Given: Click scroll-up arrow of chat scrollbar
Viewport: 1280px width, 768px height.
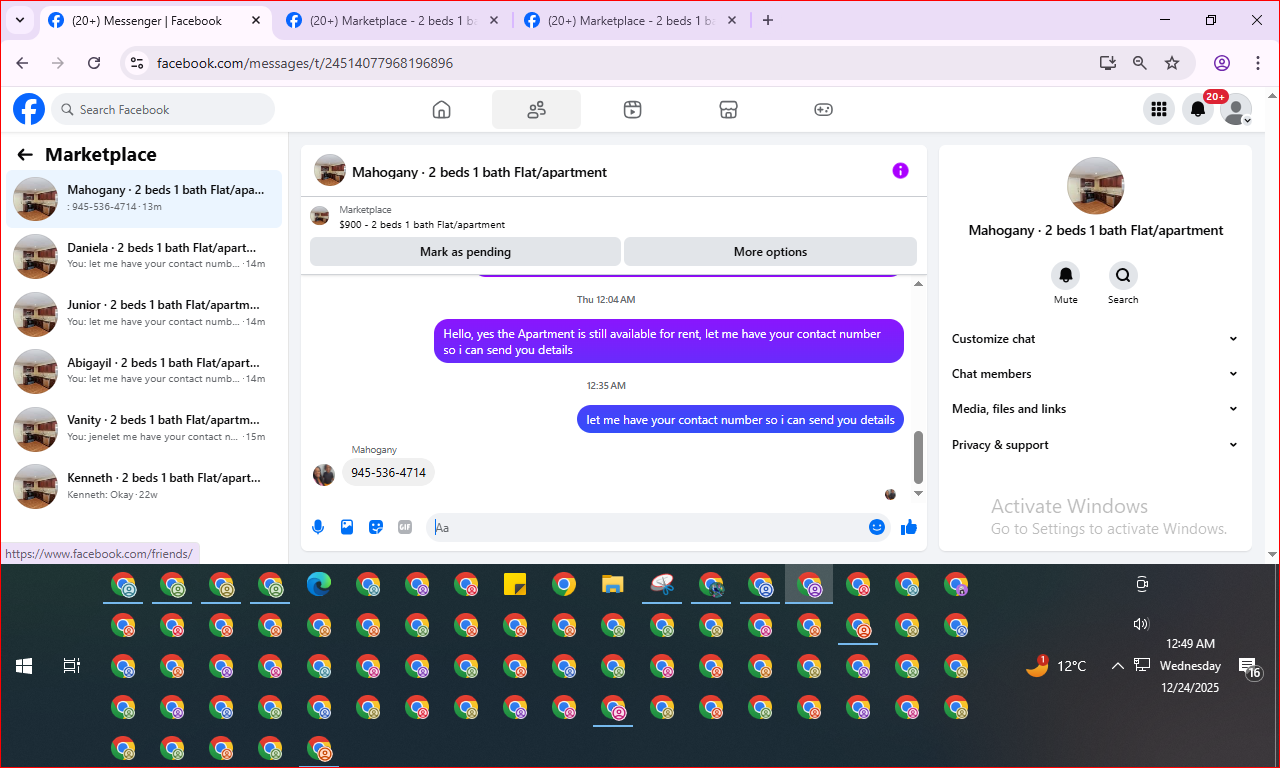Looking at the screenshot, I should click(918, 284).
